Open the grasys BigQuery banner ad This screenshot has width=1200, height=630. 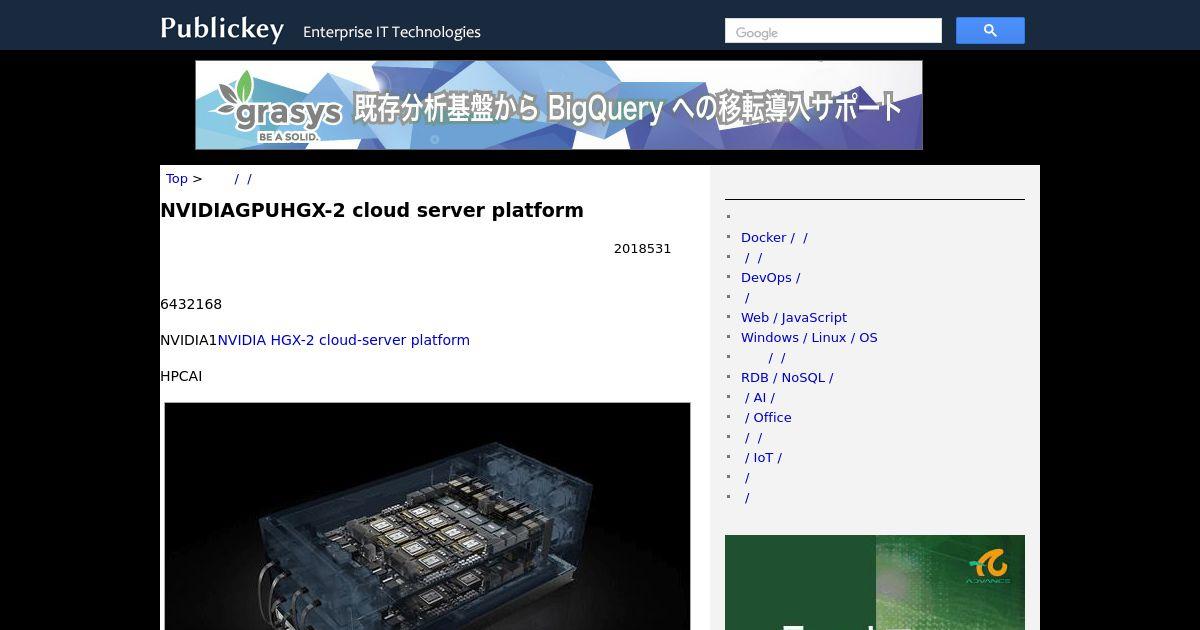(559, 105)
